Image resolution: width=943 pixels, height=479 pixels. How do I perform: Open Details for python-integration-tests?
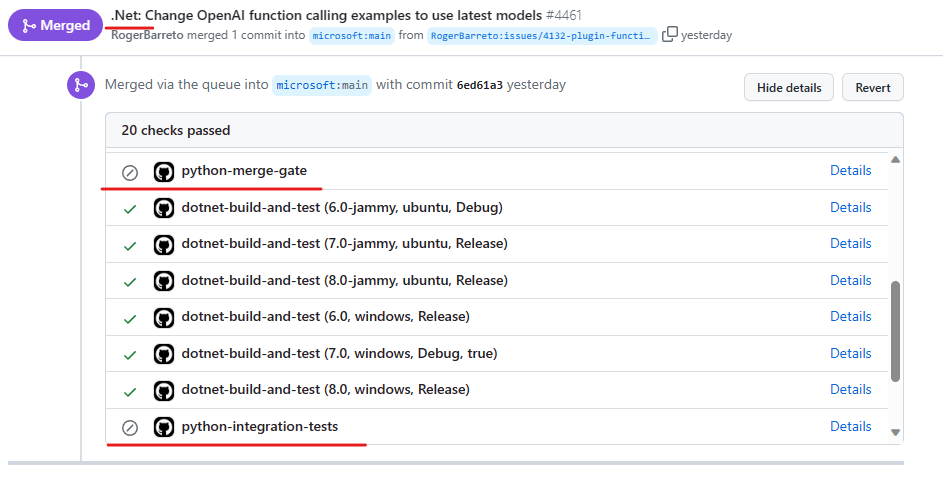(850, 426)
